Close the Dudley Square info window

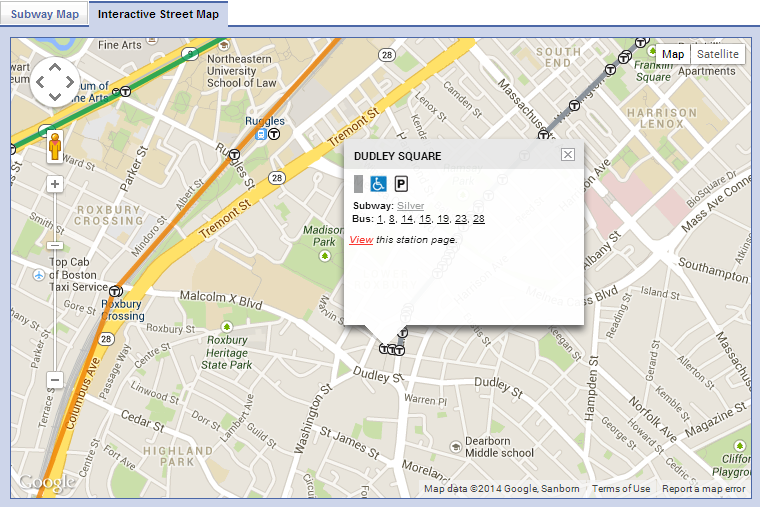pyautogui.click(x=568, y=154)
